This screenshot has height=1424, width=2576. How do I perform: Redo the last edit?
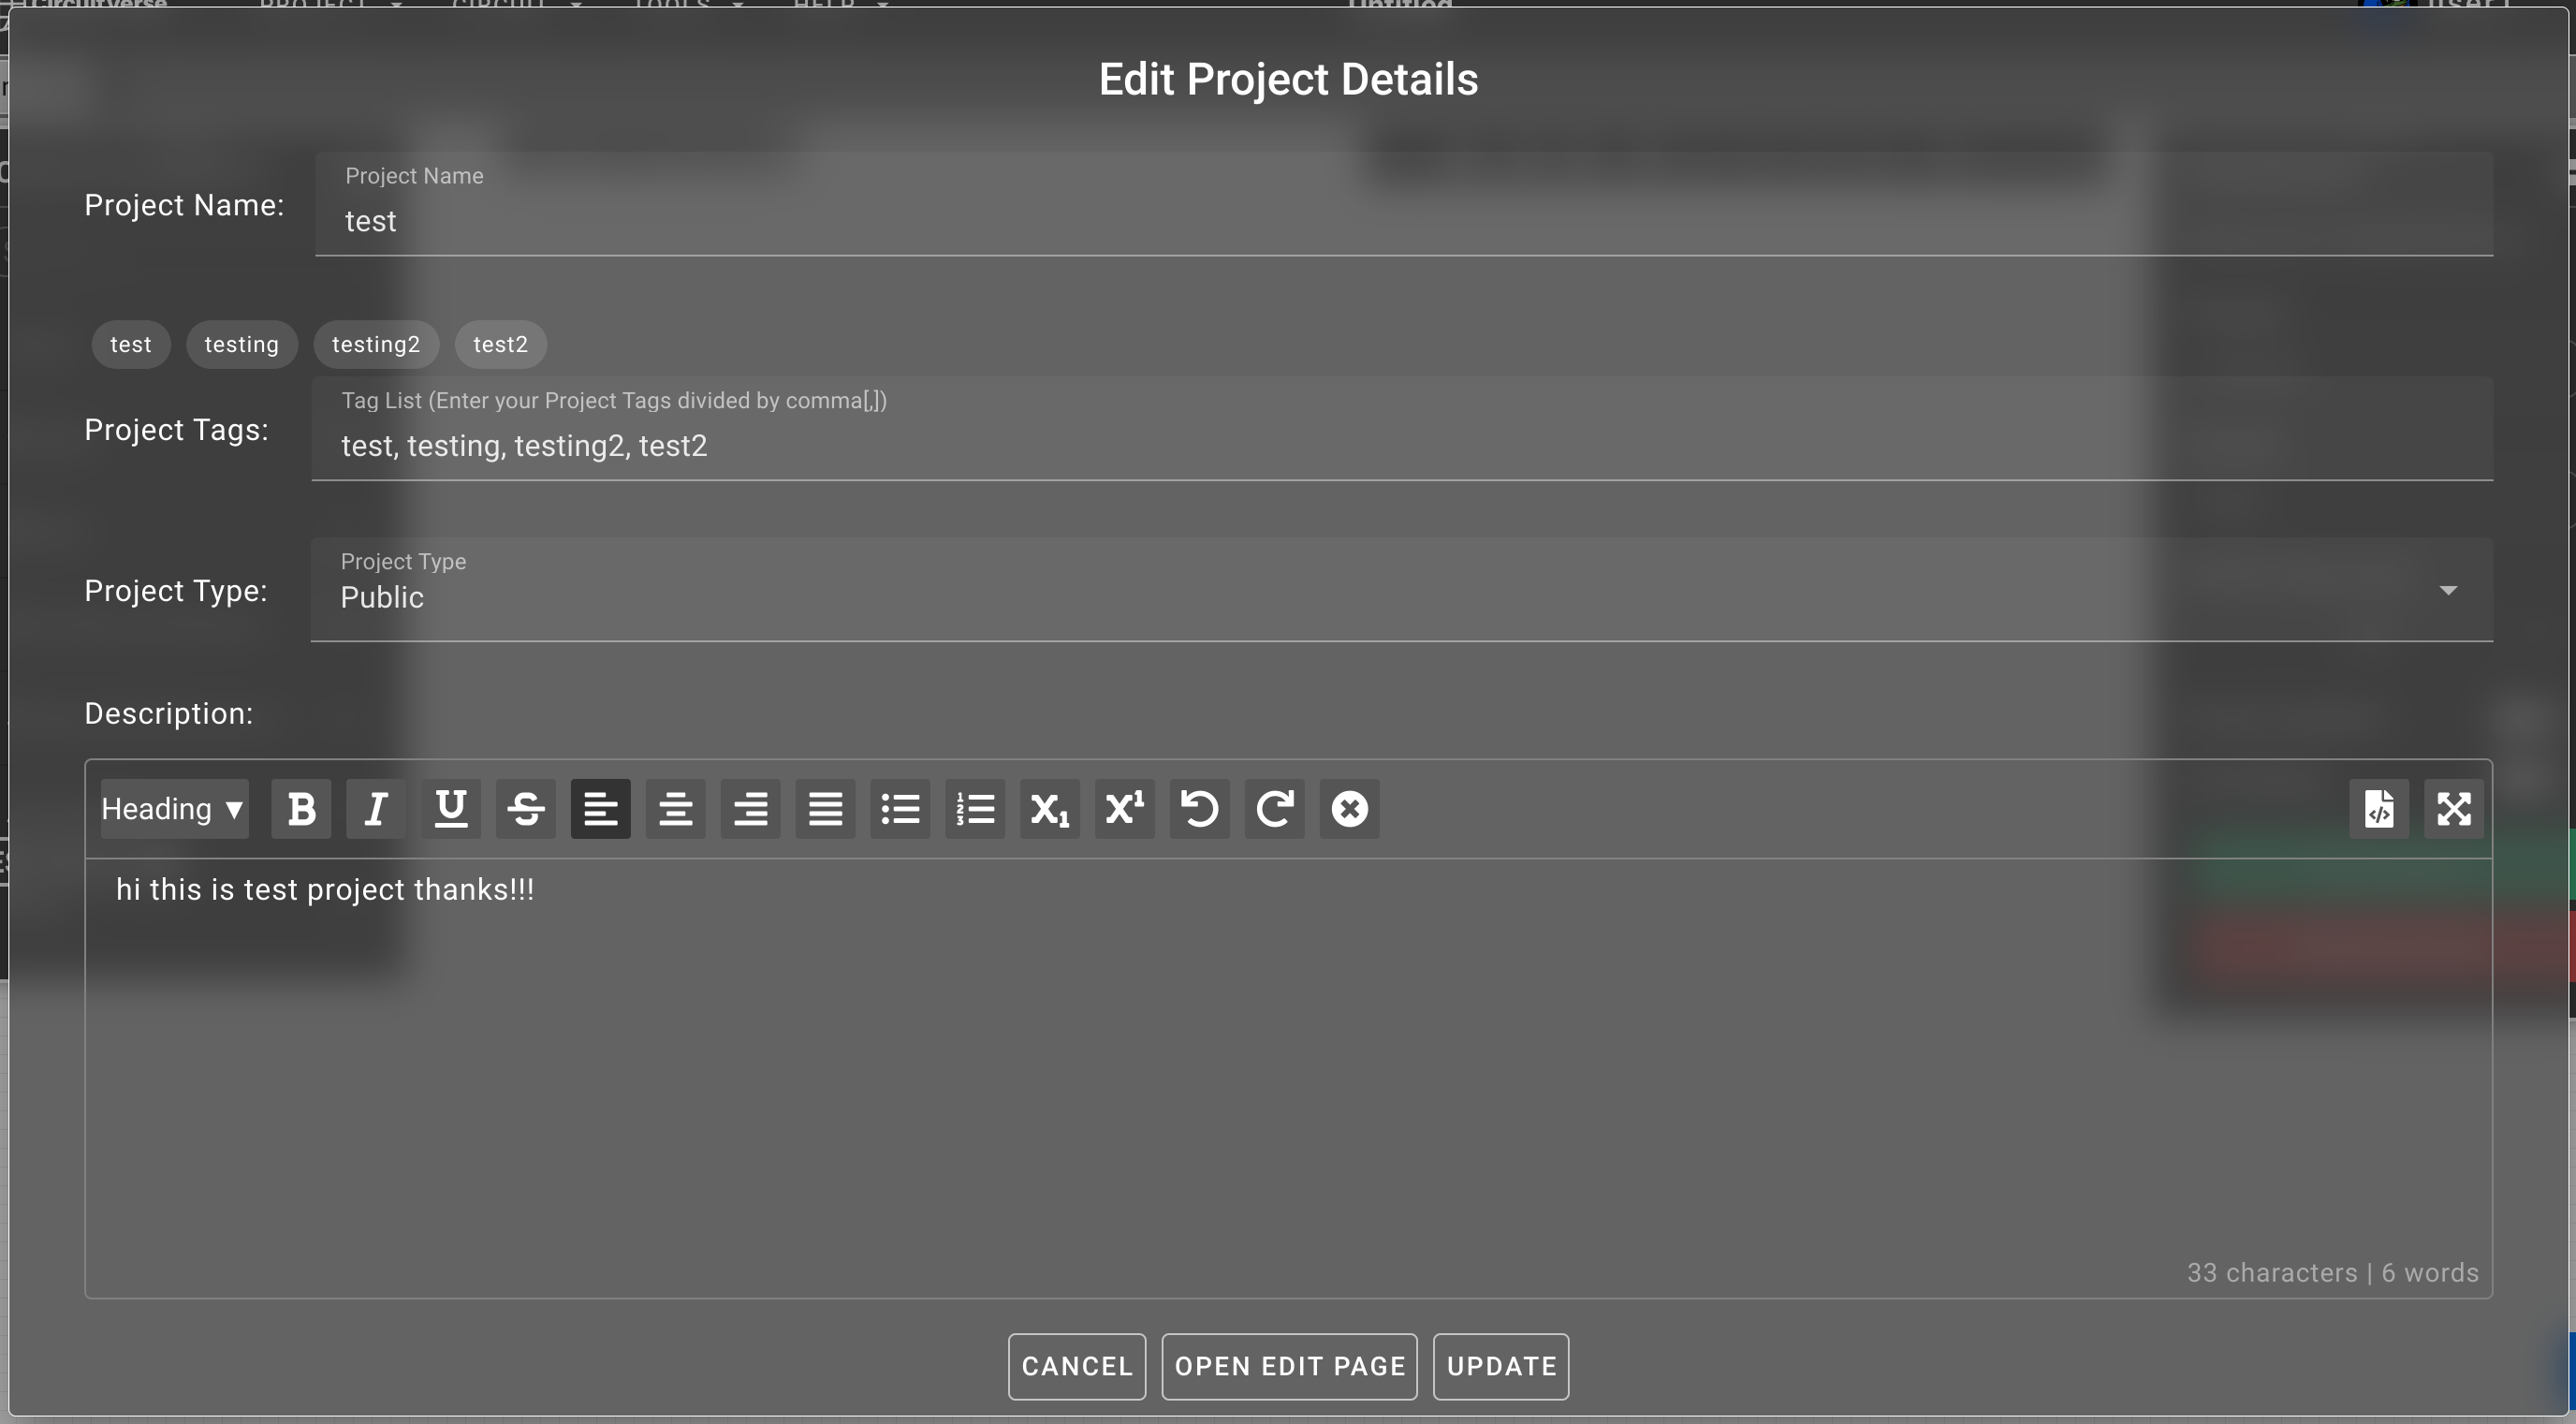pyautogui.click(x=1274, y=809)
